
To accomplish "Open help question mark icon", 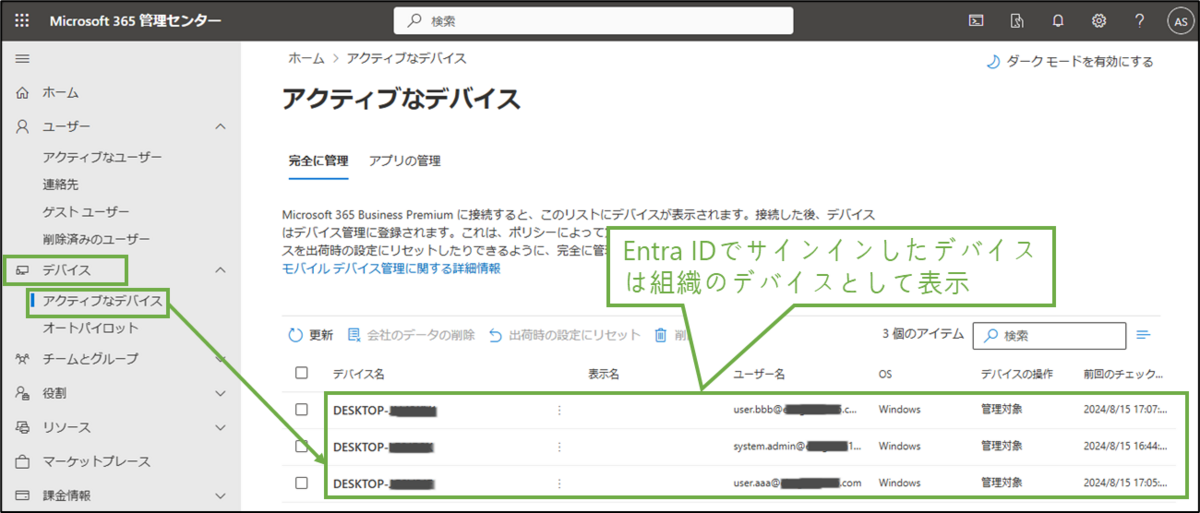I will 1139,20.
